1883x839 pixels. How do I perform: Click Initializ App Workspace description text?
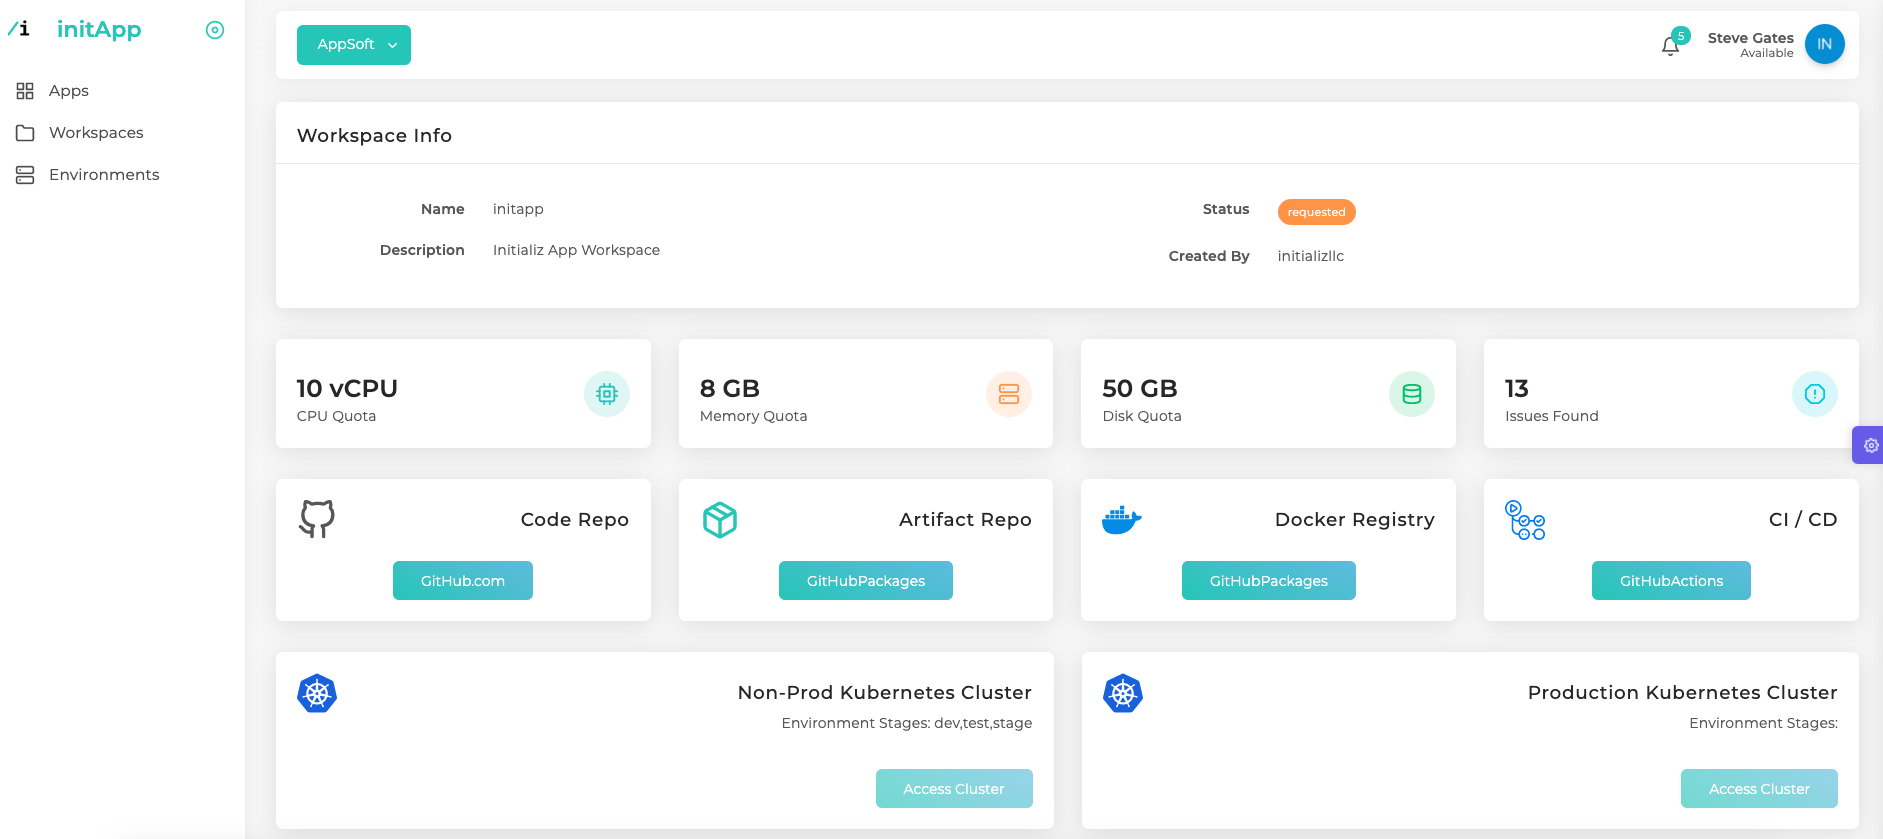576,250
